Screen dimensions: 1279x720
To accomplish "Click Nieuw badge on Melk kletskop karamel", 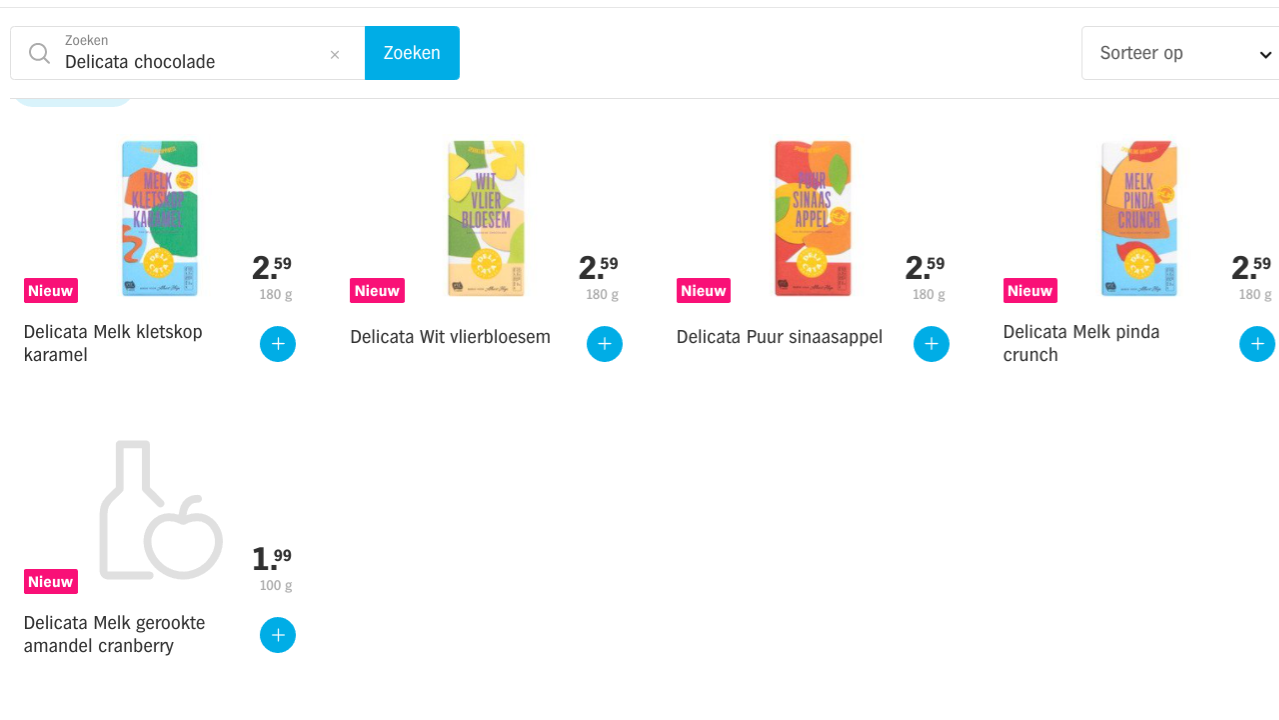I will (x=51, y=291).
